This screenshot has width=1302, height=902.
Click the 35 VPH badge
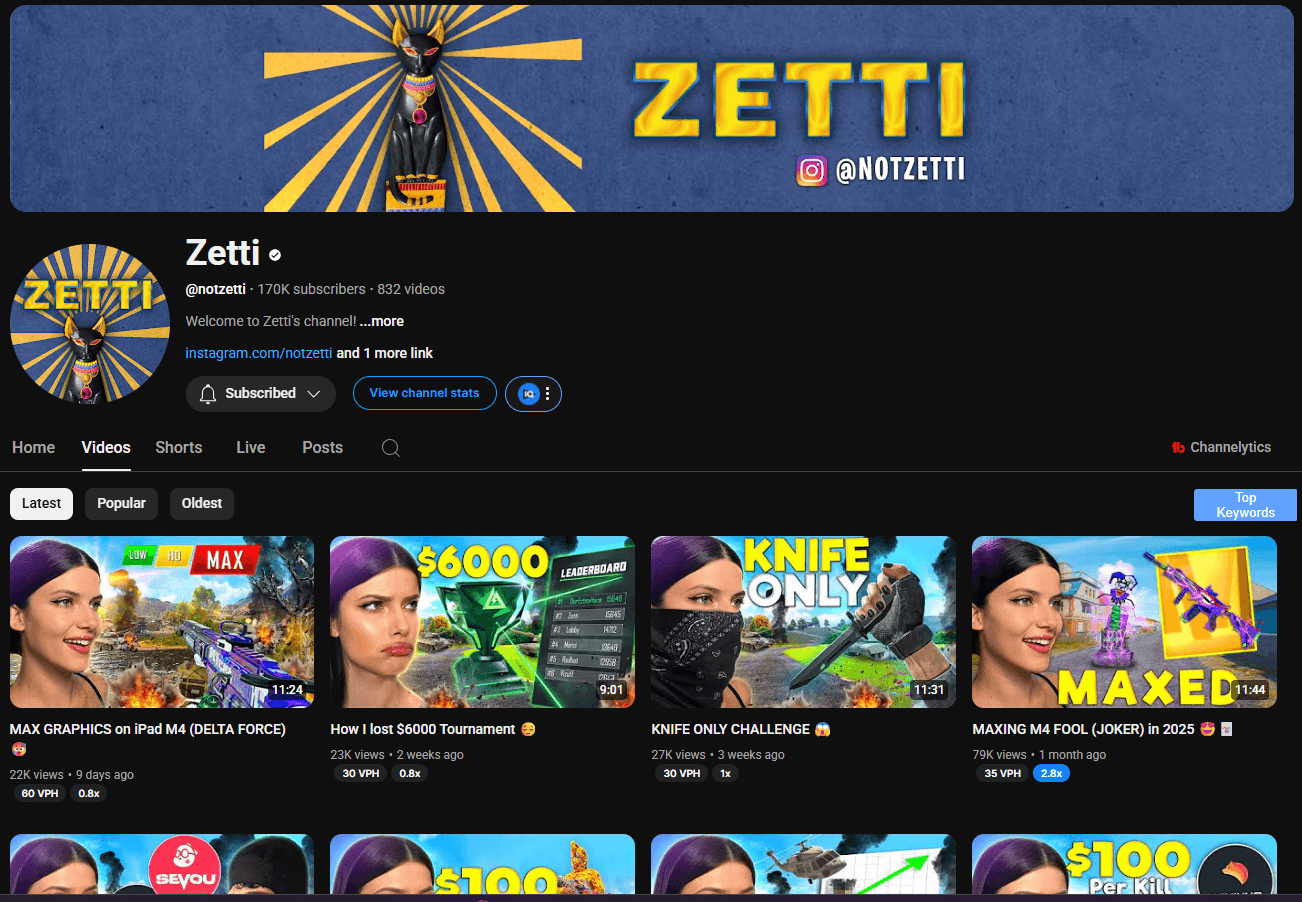(1002, 774)
